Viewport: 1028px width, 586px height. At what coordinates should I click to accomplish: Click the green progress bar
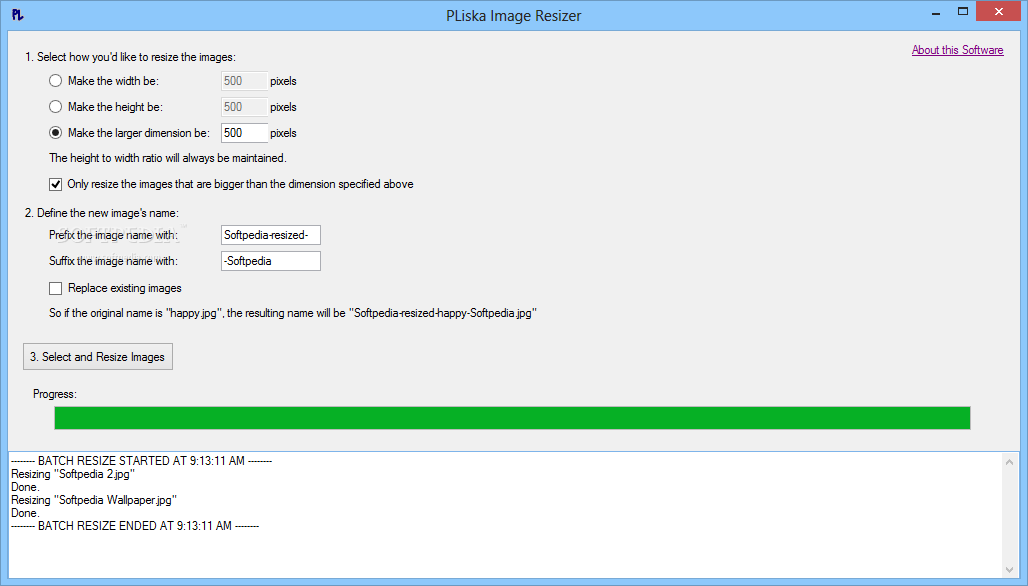[512, 418]
